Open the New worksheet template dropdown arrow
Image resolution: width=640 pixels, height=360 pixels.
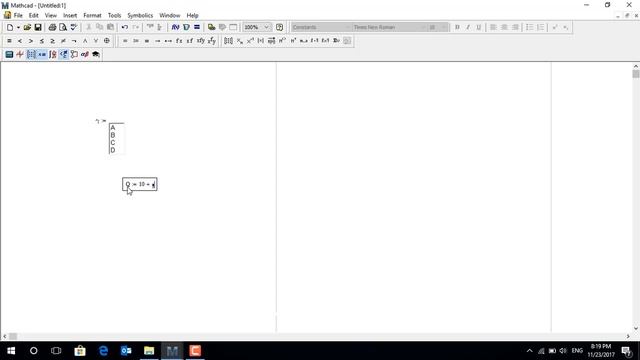click(18, 27)
